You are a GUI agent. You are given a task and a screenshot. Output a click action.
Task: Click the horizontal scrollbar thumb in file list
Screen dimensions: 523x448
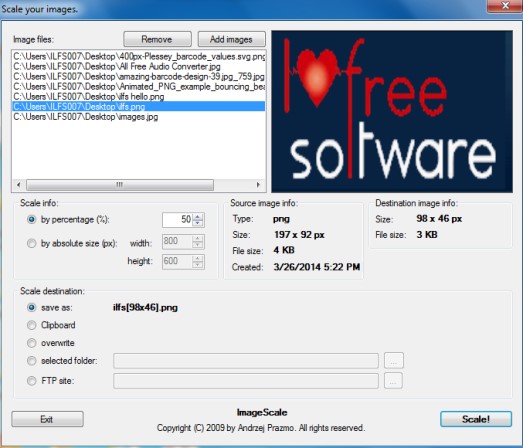(x=120, y=184)
